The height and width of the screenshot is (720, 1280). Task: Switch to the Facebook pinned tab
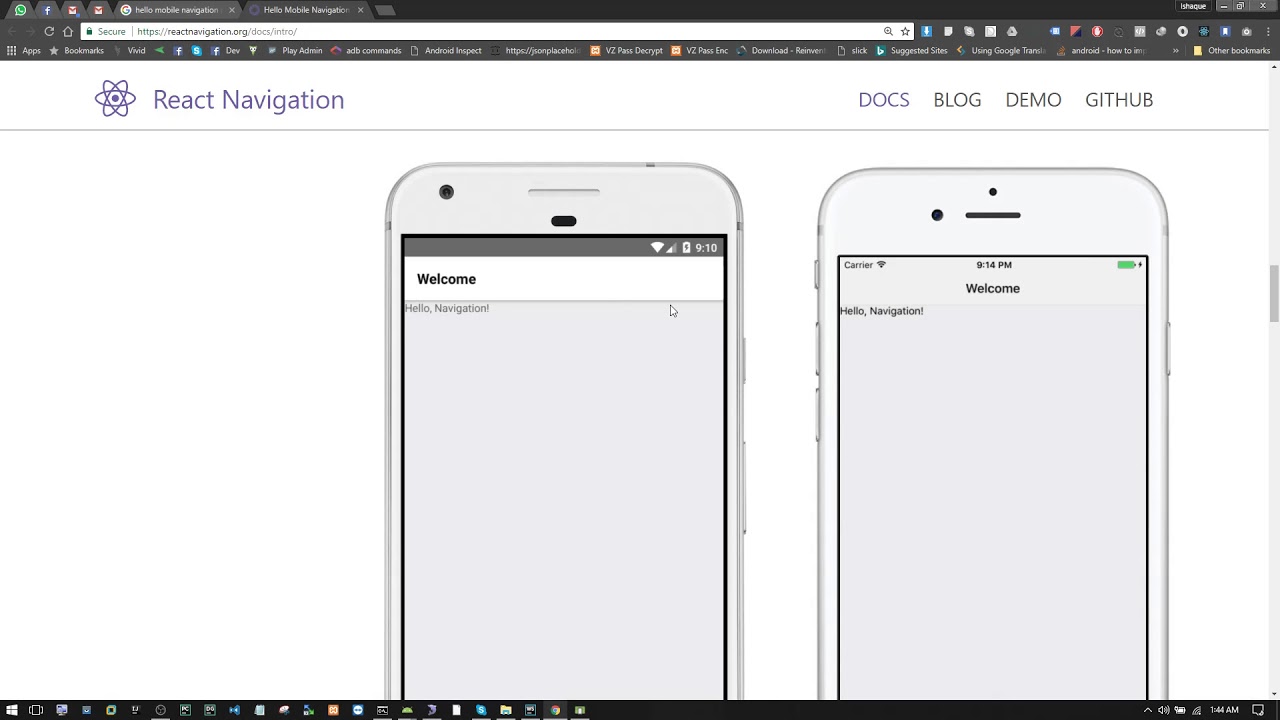tap(46, 10)
